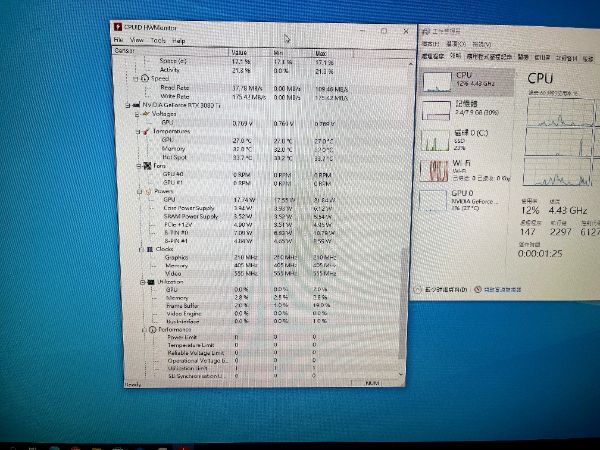Viewport: 600px width, 450px height.
Task: Collapse the Clocks group
Action: [141, 249]
